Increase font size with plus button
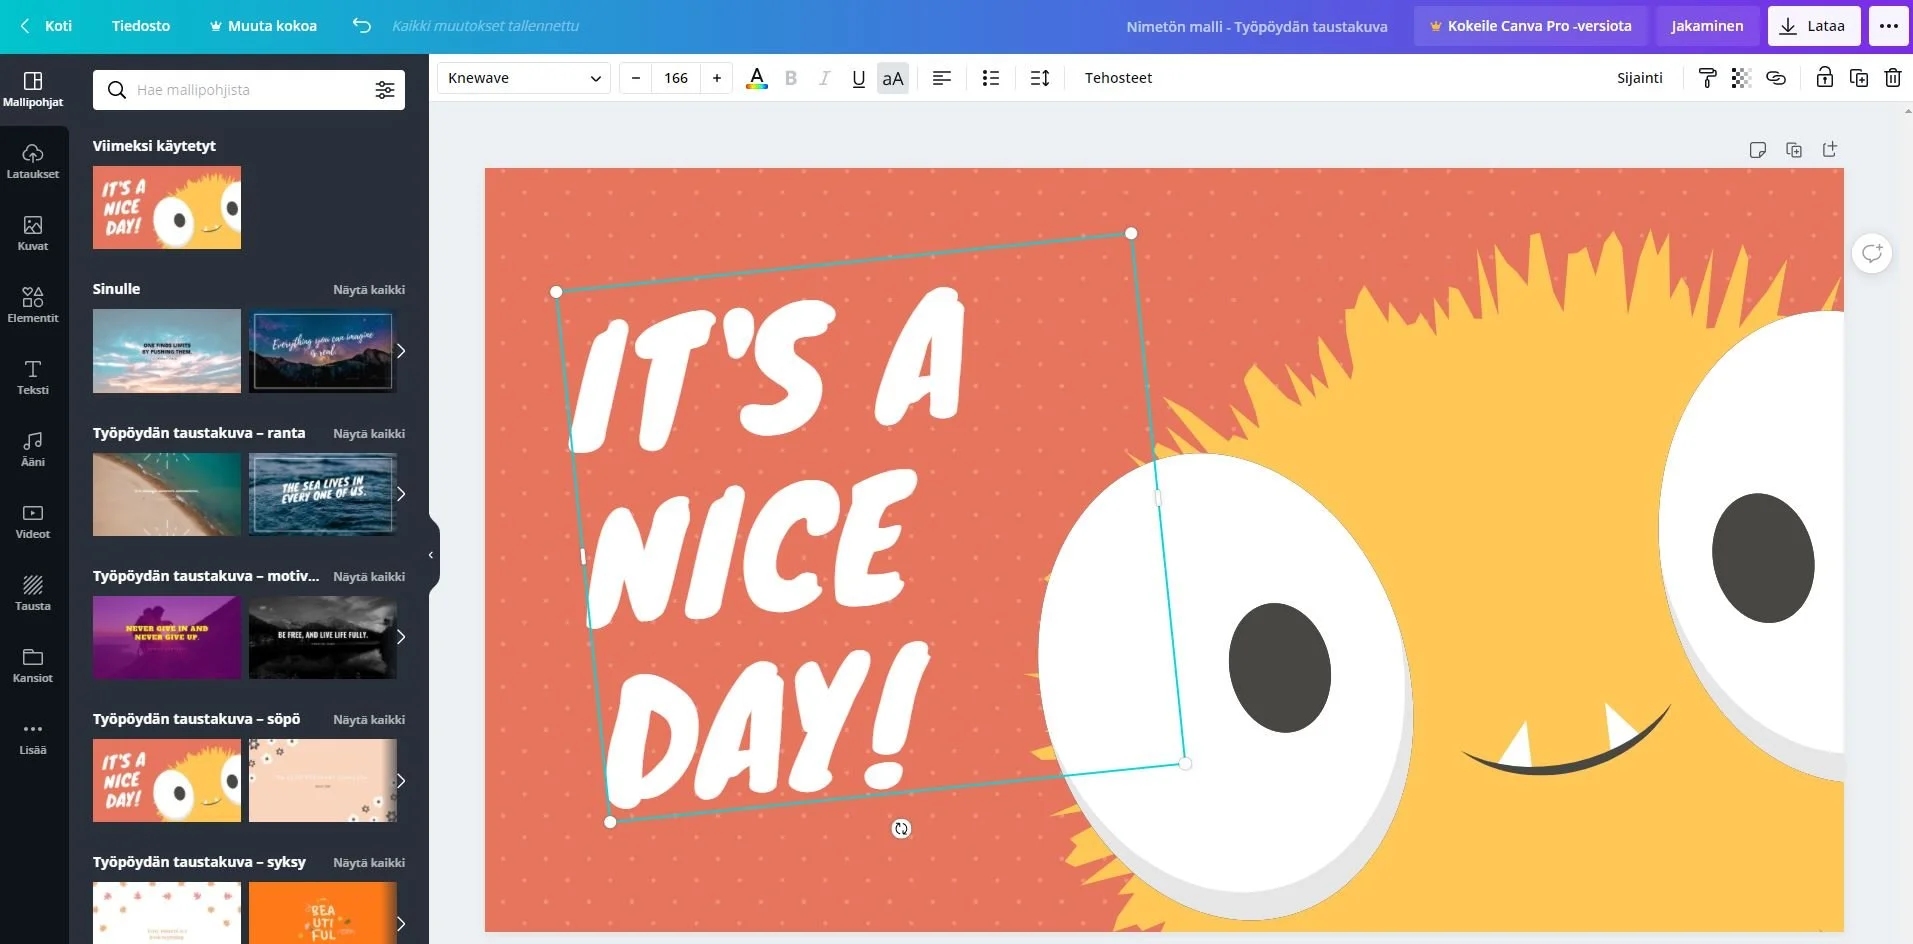The width and height of the screenshot is (1913, 944). pos(717,78)
